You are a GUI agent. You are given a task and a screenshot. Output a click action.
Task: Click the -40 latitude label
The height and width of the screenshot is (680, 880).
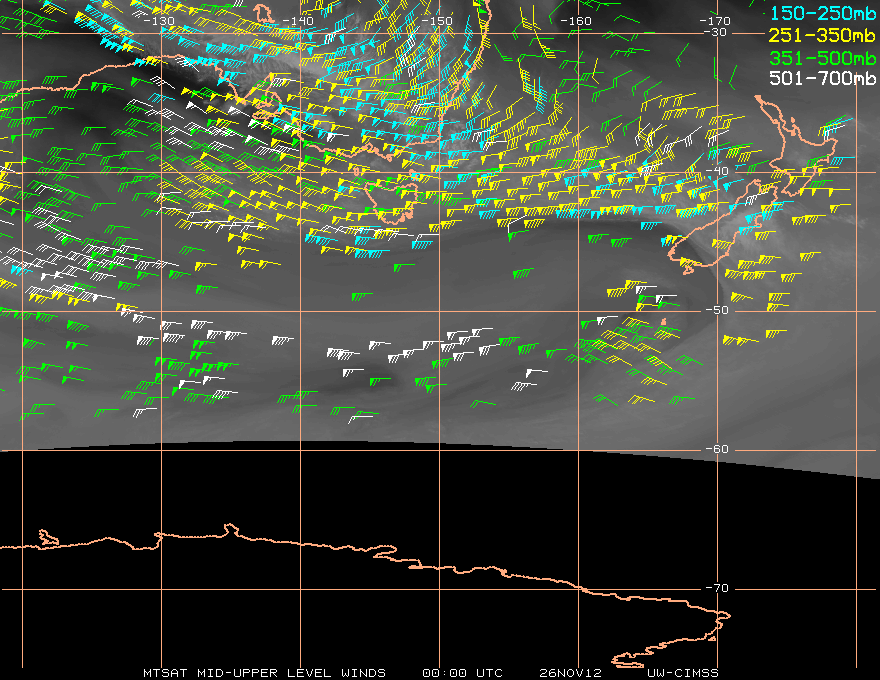tap(716, 171)
